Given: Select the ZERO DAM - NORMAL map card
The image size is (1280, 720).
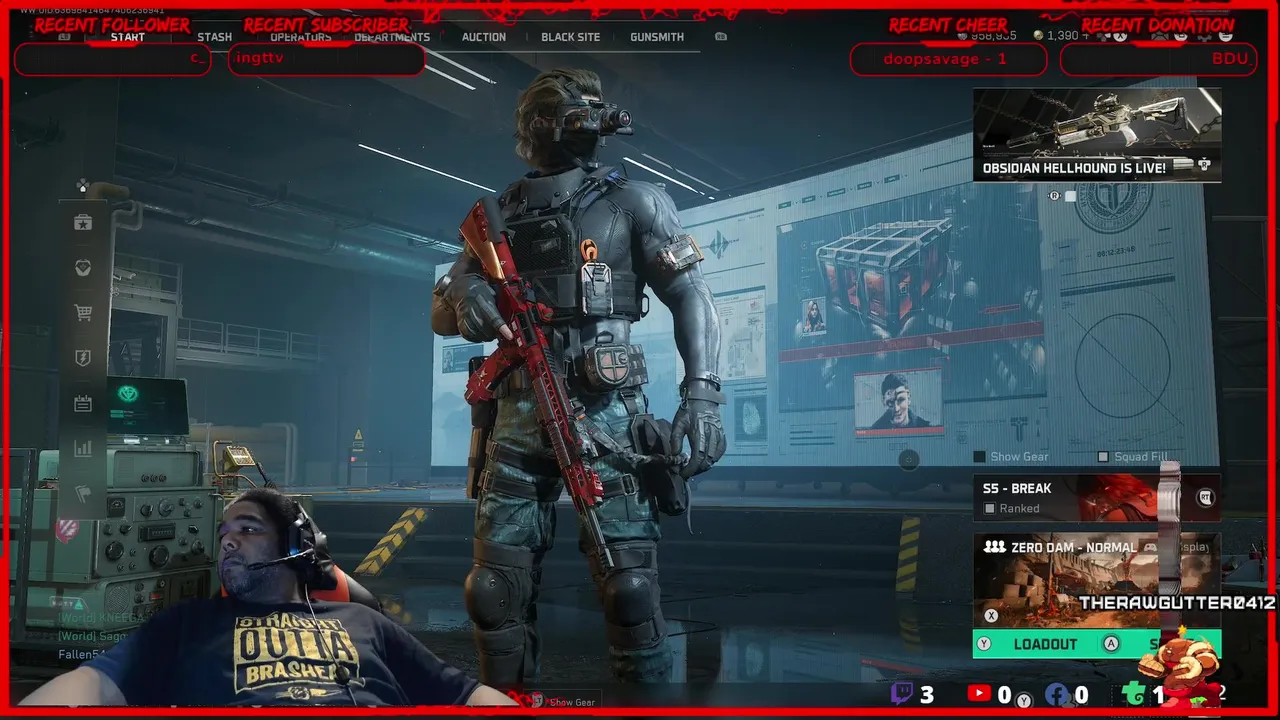Looking at the screenshot, I should [1097, 581].
